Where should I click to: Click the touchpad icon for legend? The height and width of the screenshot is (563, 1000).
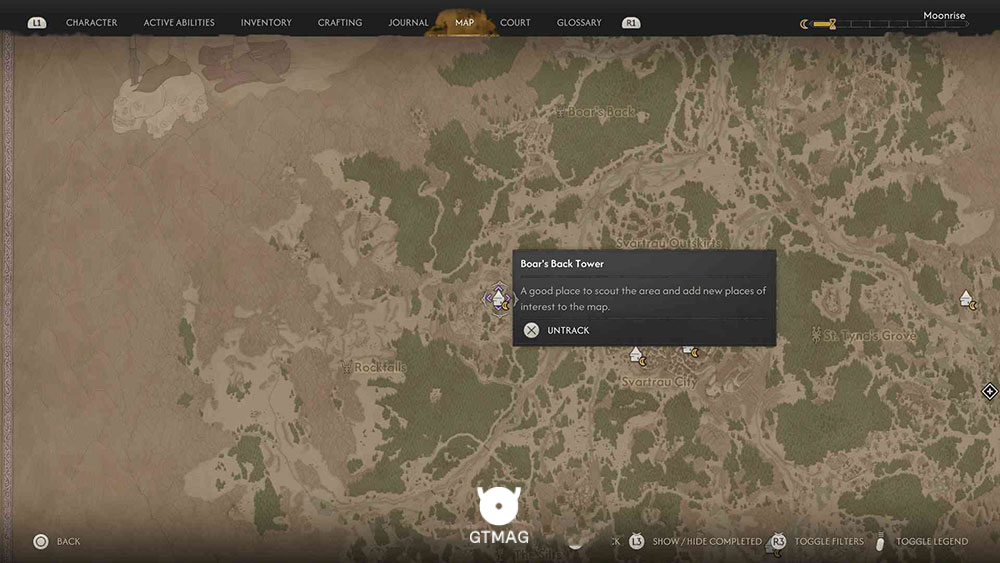(x=880, y=541)
